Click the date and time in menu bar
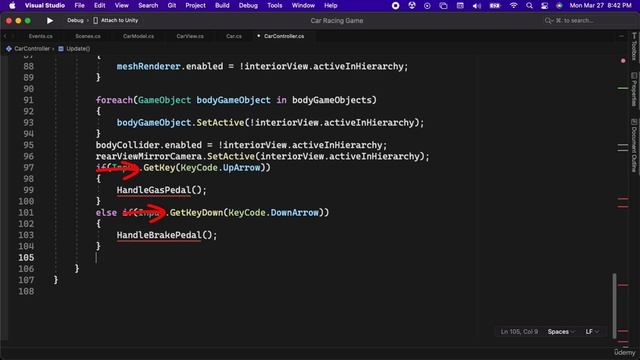 [x=600, y=6]
